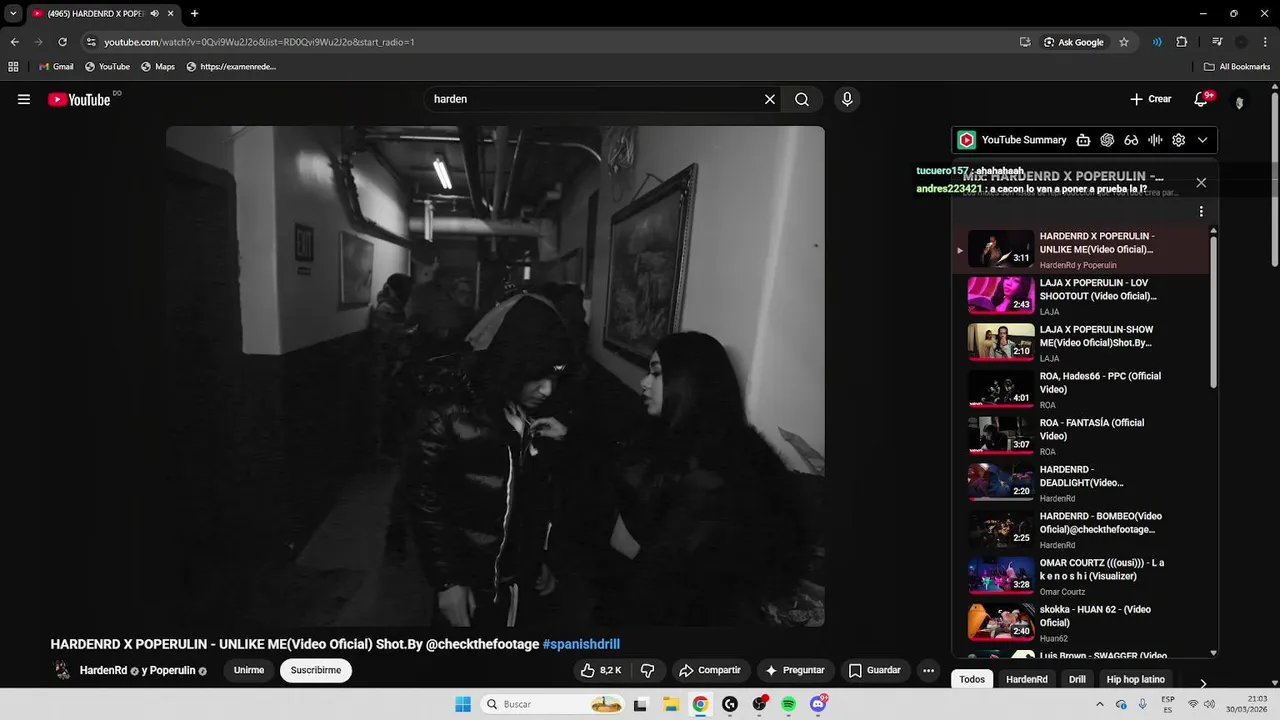Click the #spanishdrill hashtag link
The width and height of the screenshot is (1280, 720).
pos(581,644)
